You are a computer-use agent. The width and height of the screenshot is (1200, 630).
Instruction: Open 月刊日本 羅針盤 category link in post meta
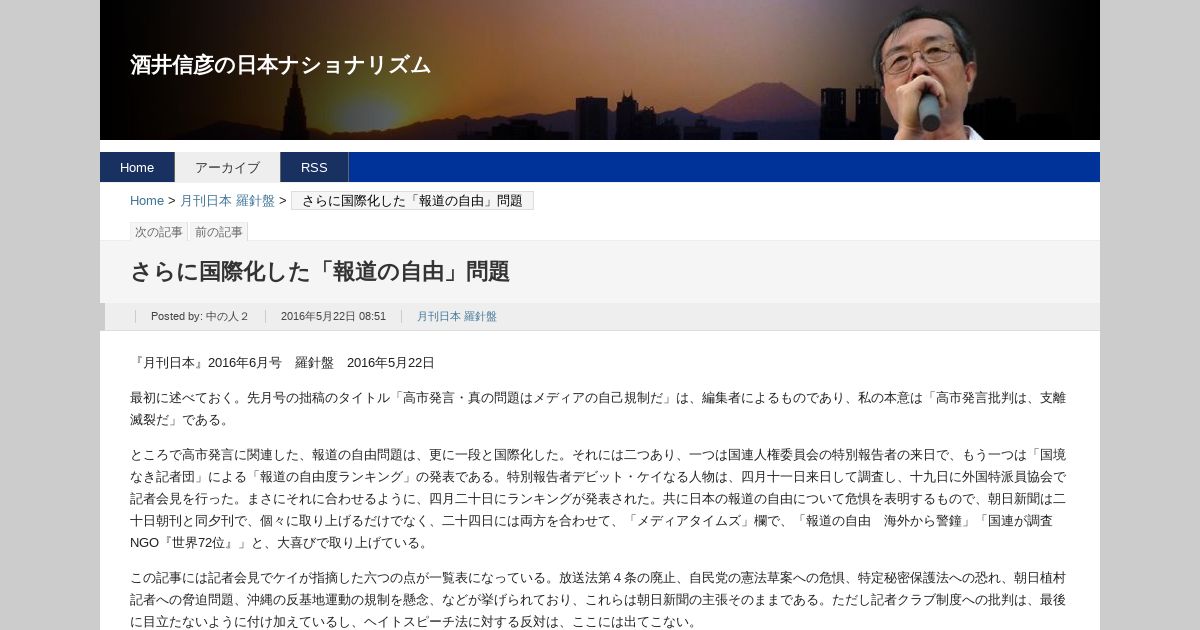pos(457,316)
